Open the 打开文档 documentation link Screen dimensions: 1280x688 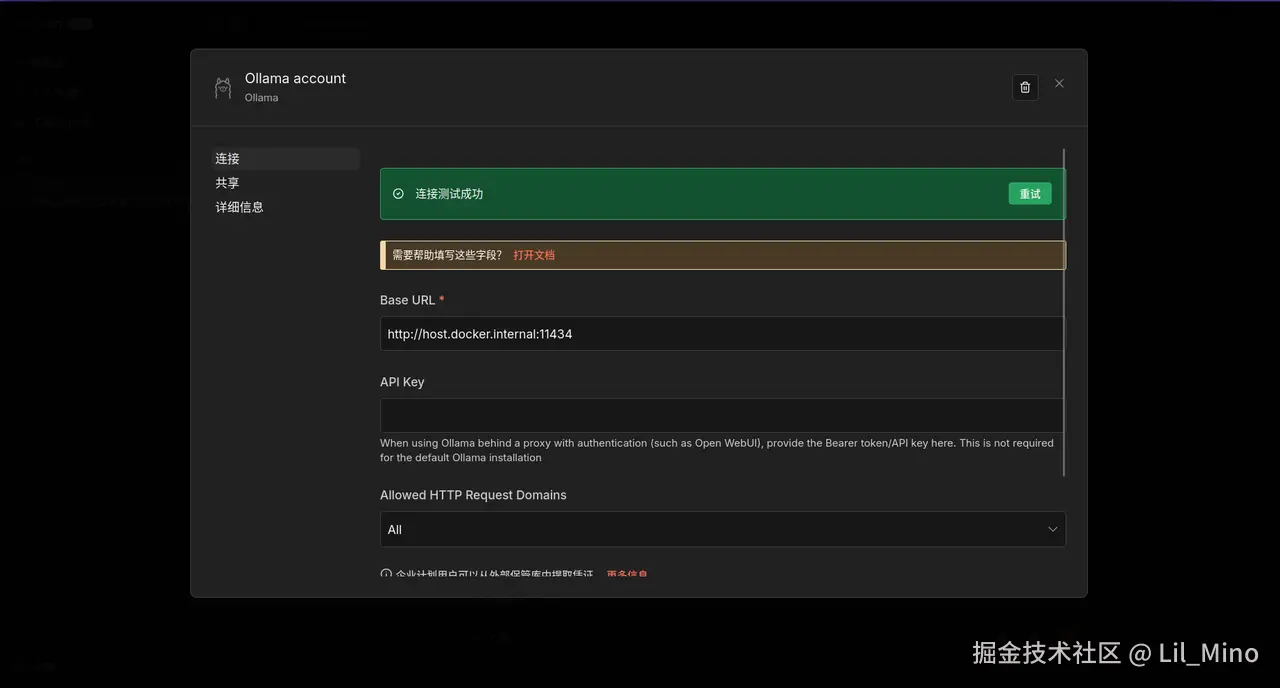pyautogui.click(x=534, y=255)
